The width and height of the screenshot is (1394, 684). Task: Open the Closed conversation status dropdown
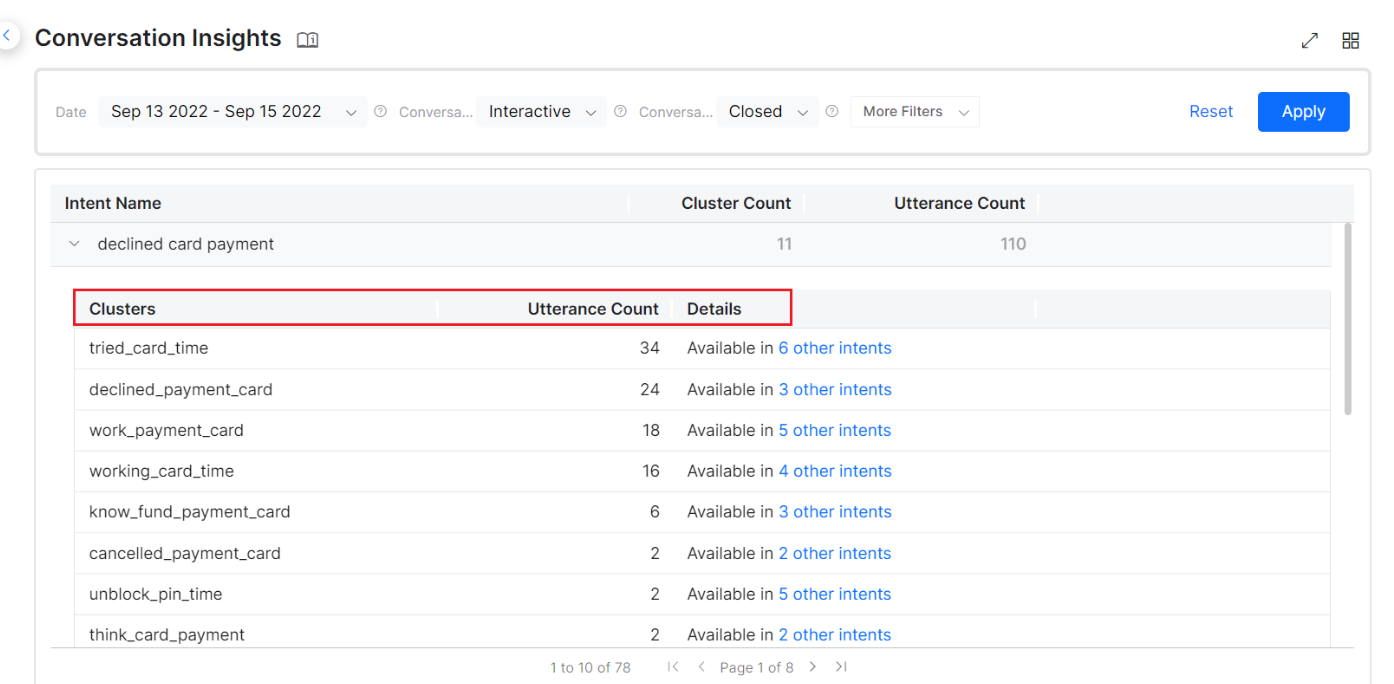(767, 112)
